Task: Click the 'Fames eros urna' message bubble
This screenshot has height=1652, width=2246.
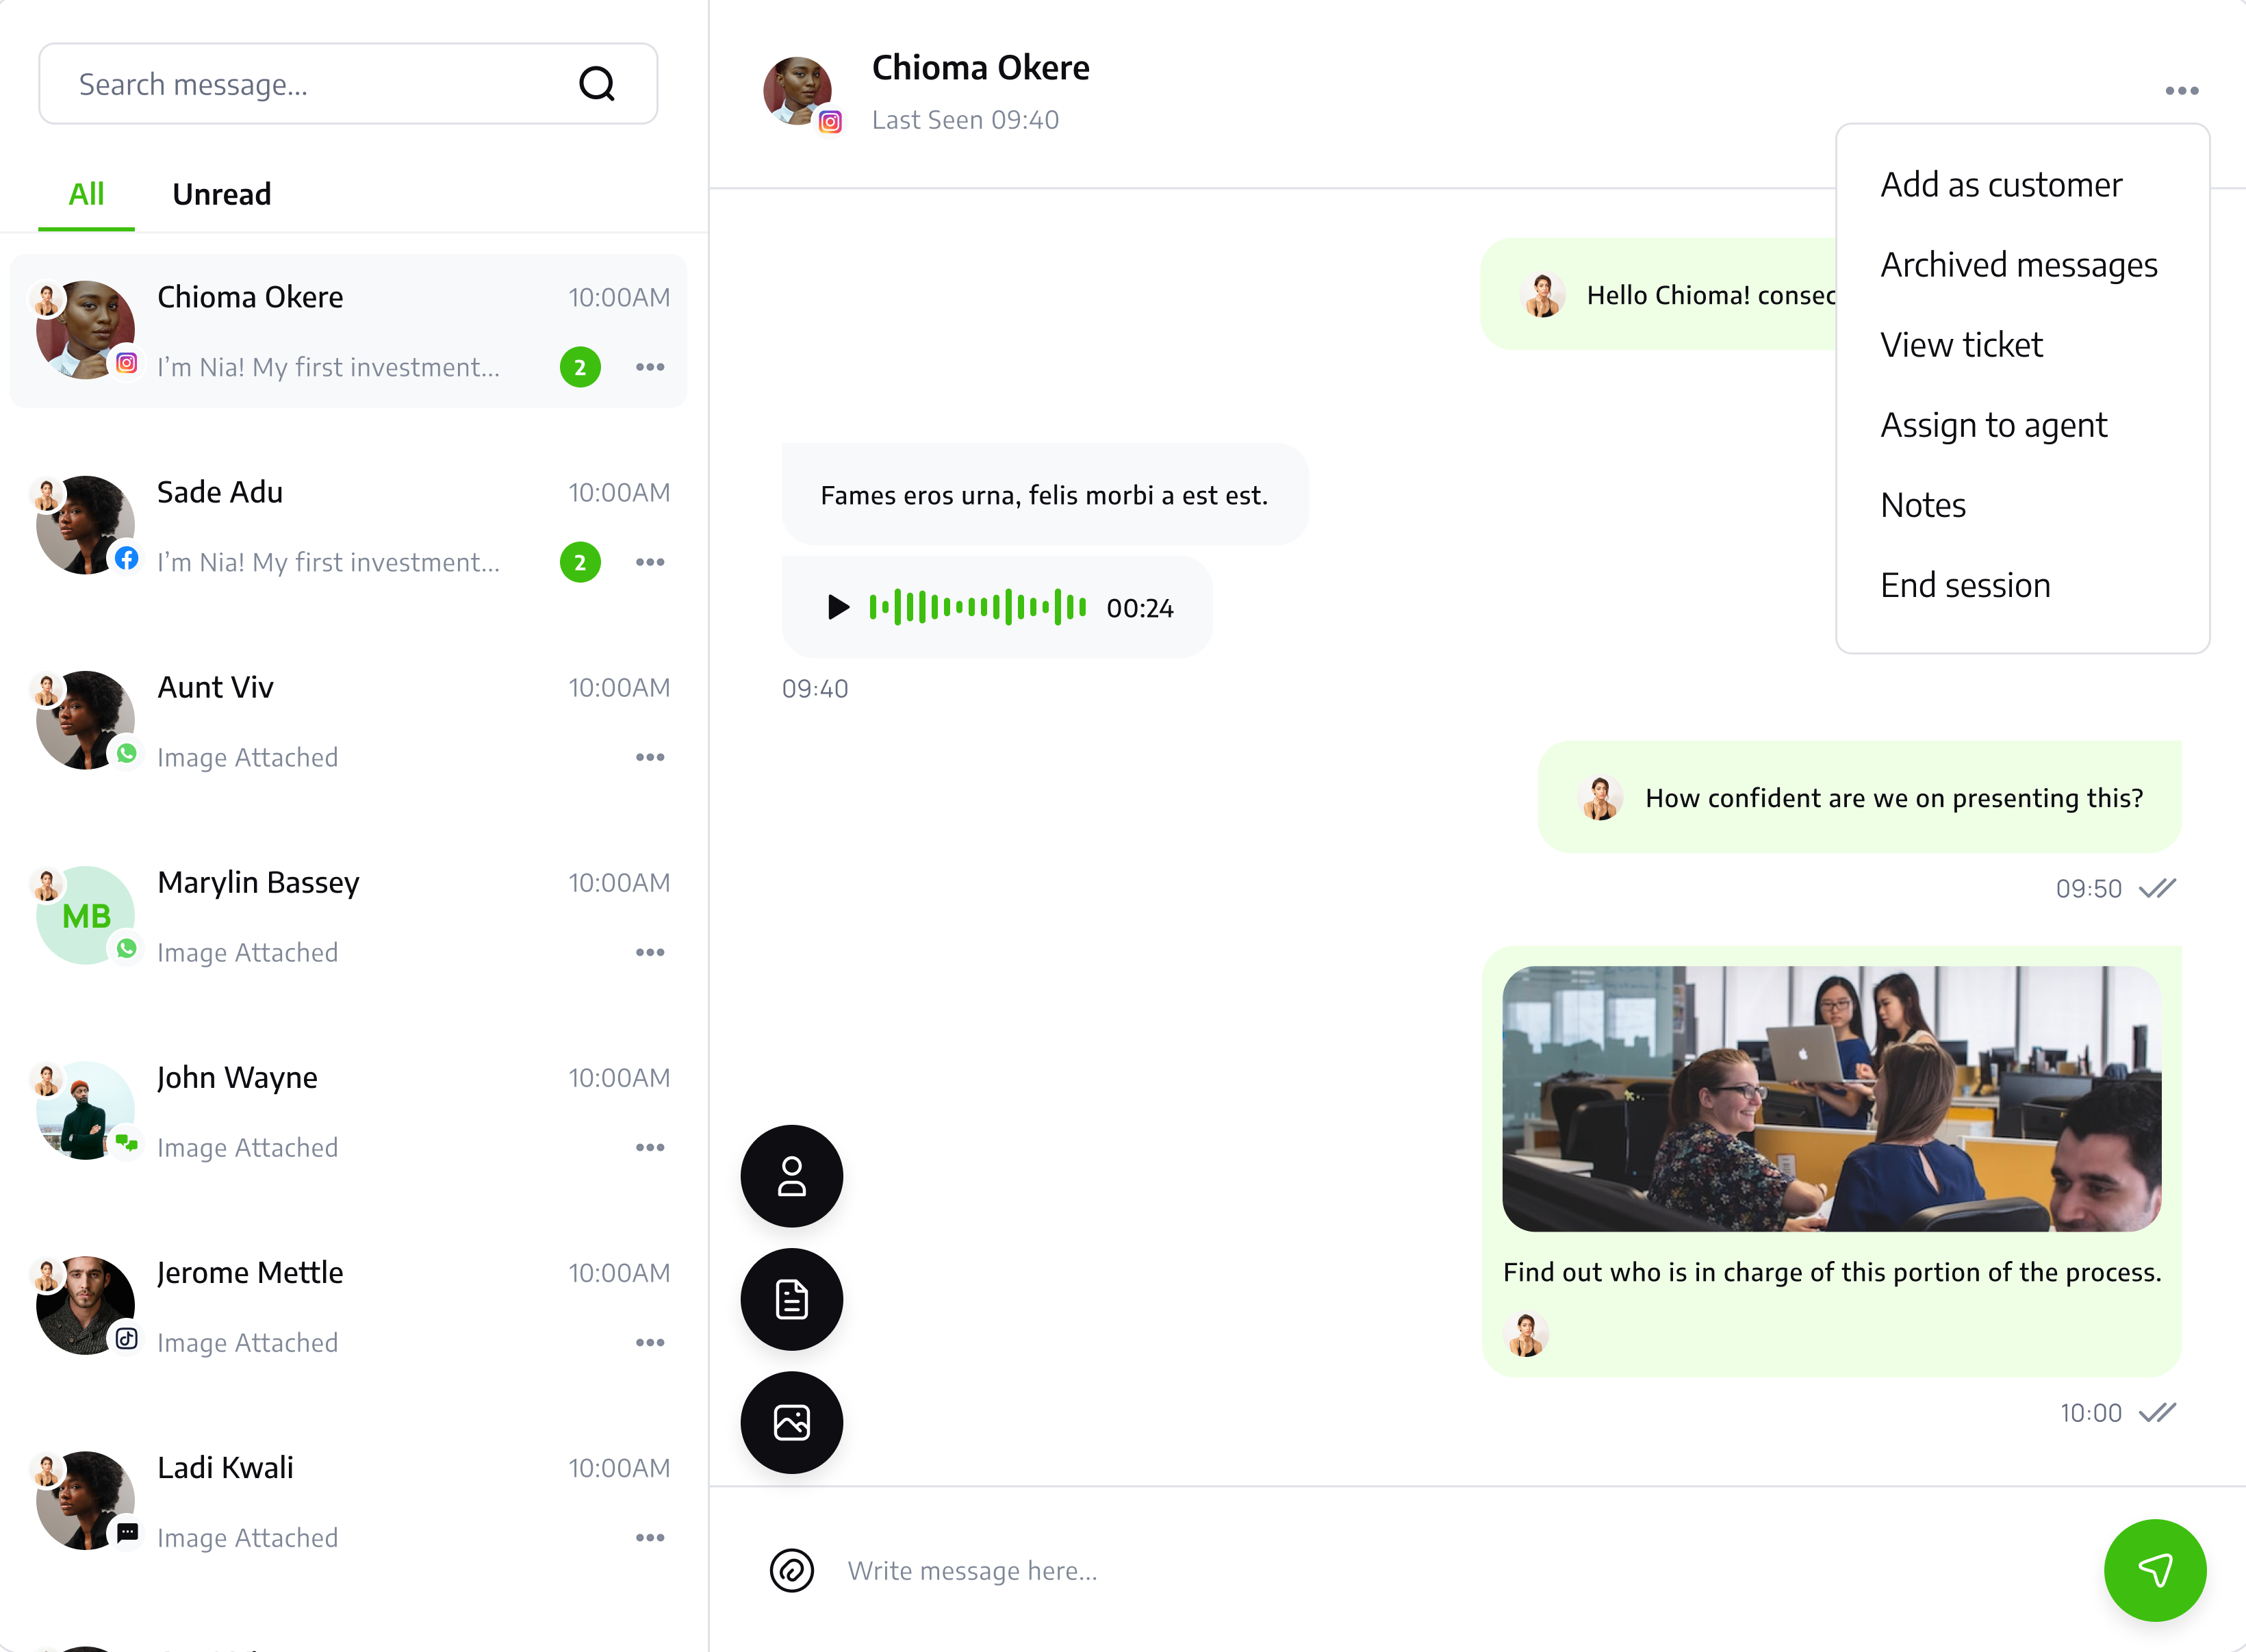Action: [x=1045, y=494]
